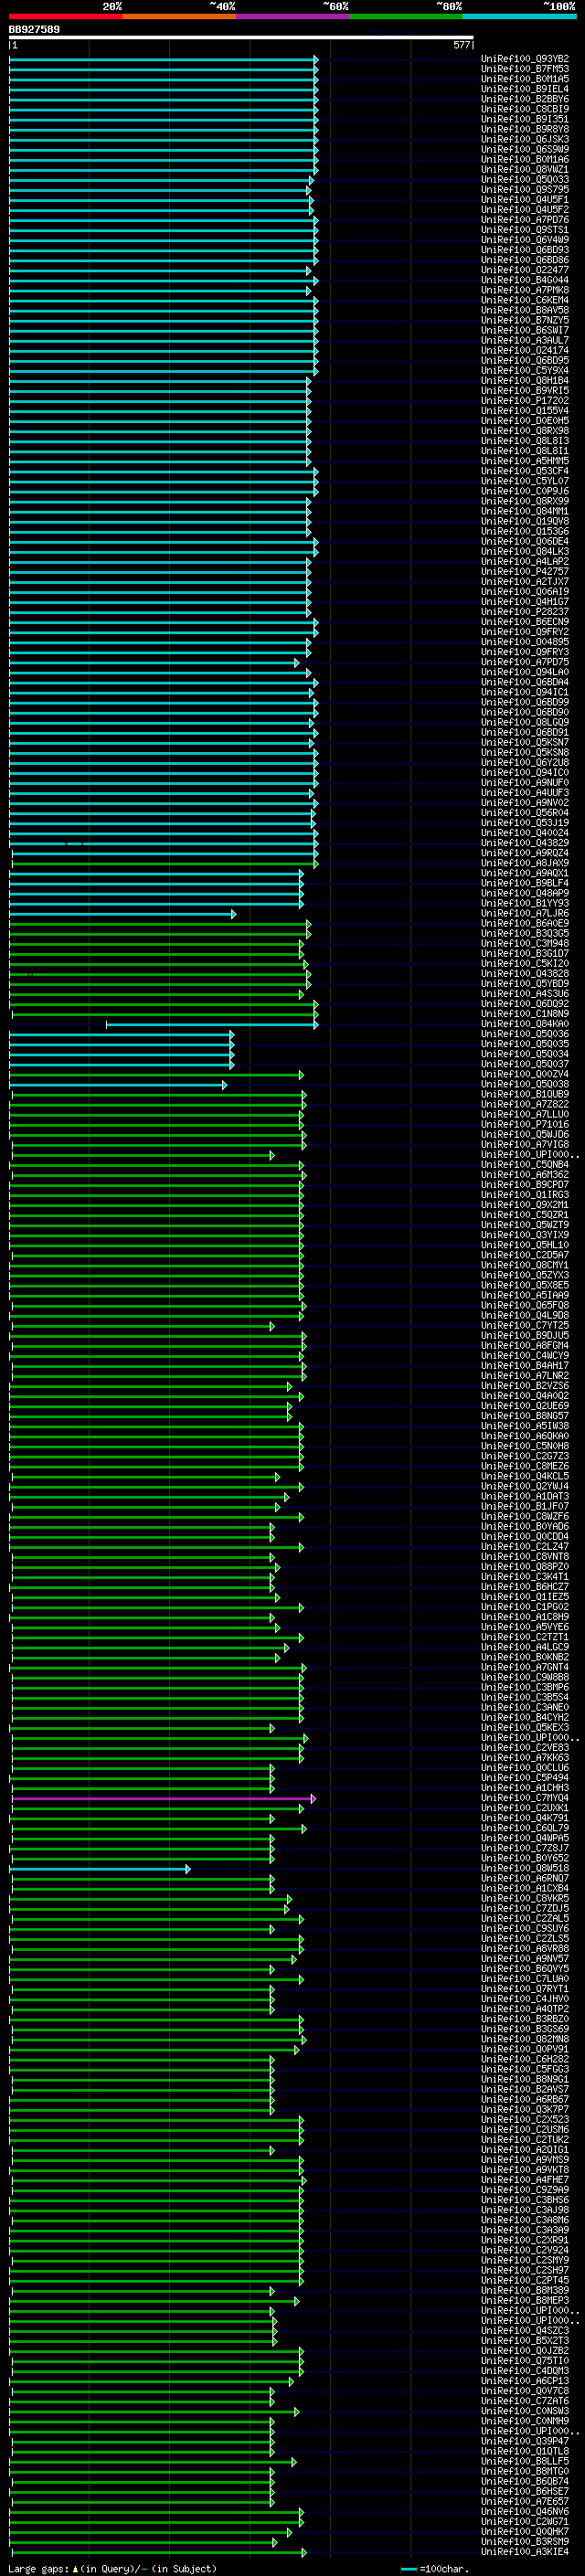Screen dimensions: 585x2576
Task: Open hit UniRef100_B9IEL4
Action: coord(525,89)
